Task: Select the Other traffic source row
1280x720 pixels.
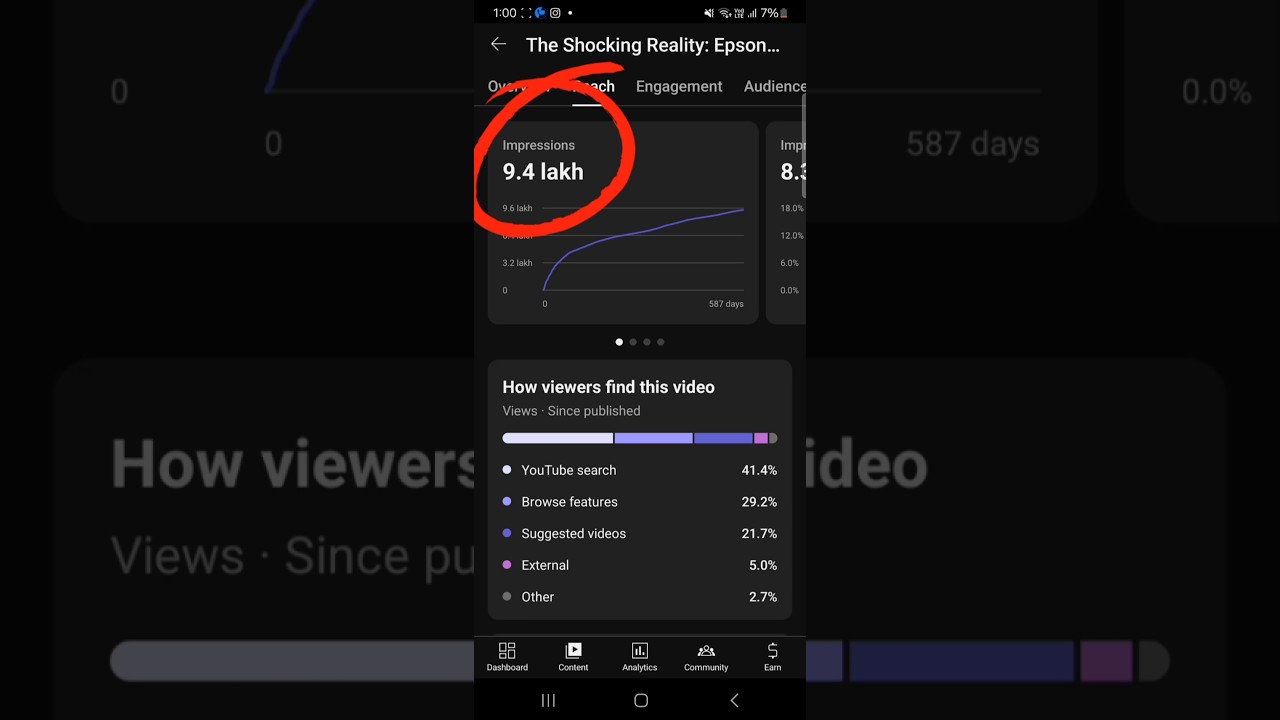Action: (640, 597)
